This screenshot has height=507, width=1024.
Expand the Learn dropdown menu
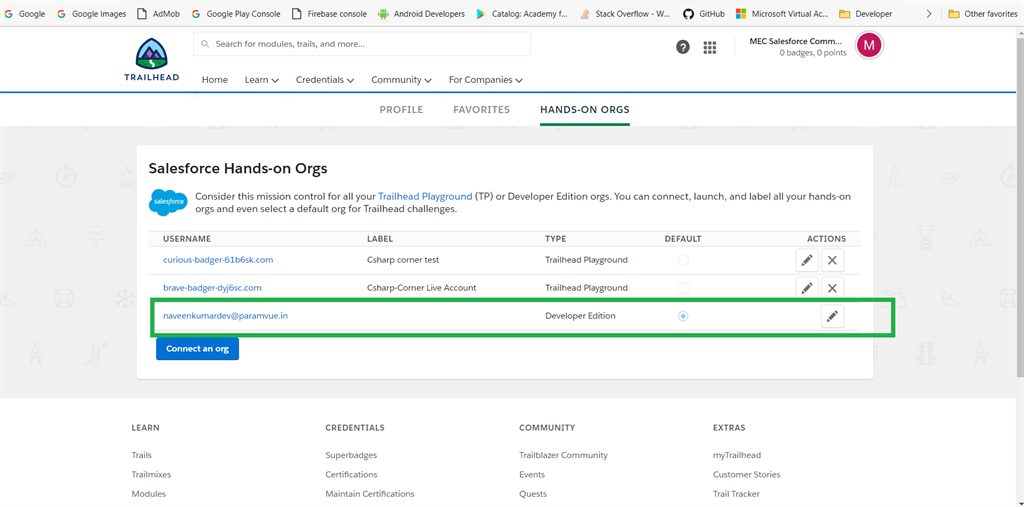click(x=261, y=80)
